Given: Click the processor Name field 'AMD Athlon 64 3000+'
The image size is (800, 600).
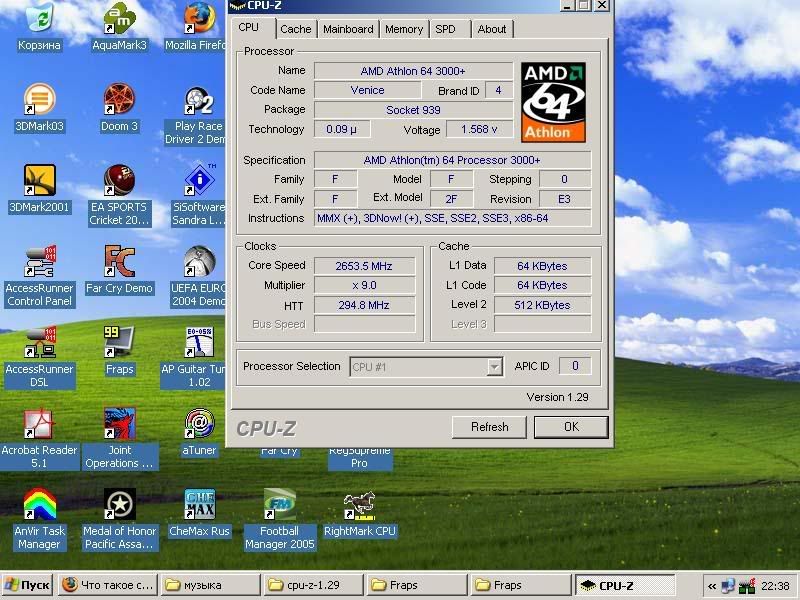Looking at the screenshot, I should 413,71.
